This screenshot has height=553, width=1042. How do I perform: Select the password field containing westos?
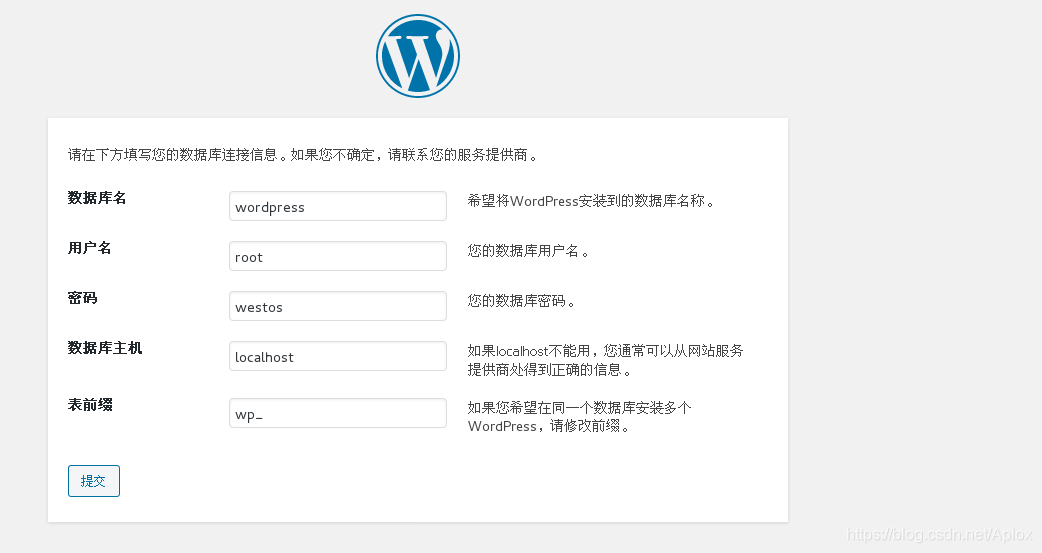[x=338, y=306]
